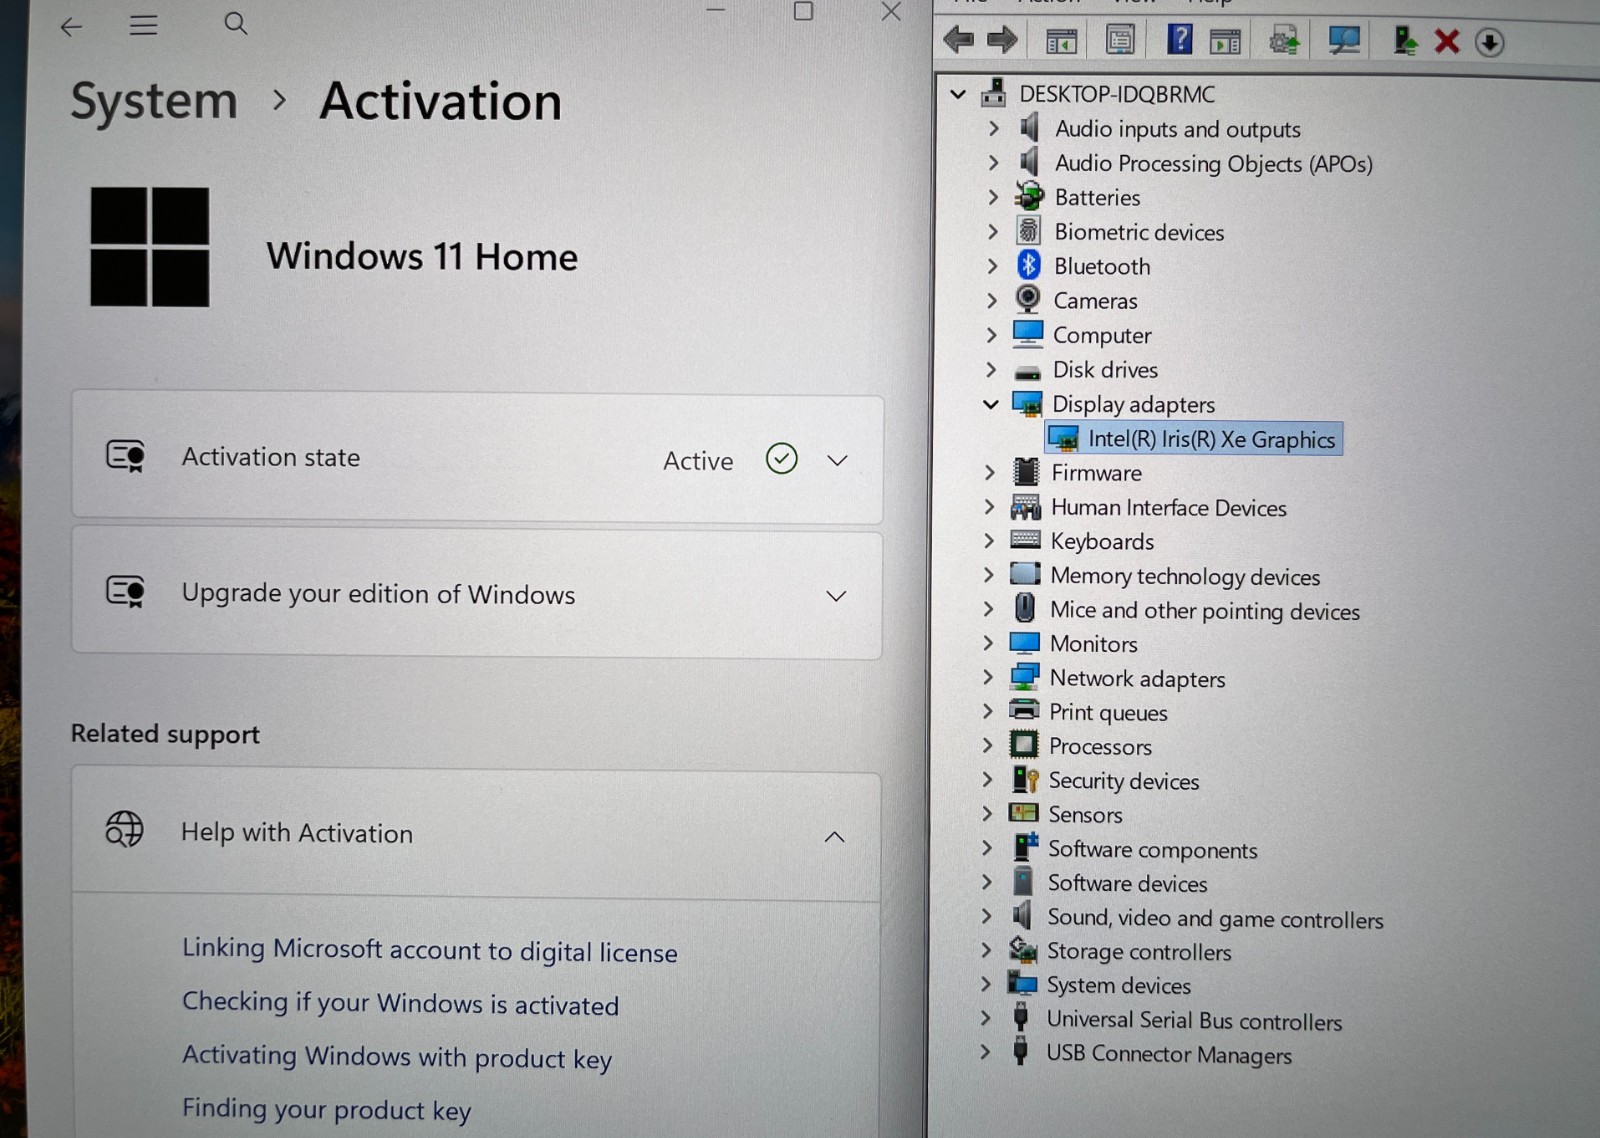Go back in the Settings window
The height and width of the screenshot is (1138, 1600).
click(71, 26)
